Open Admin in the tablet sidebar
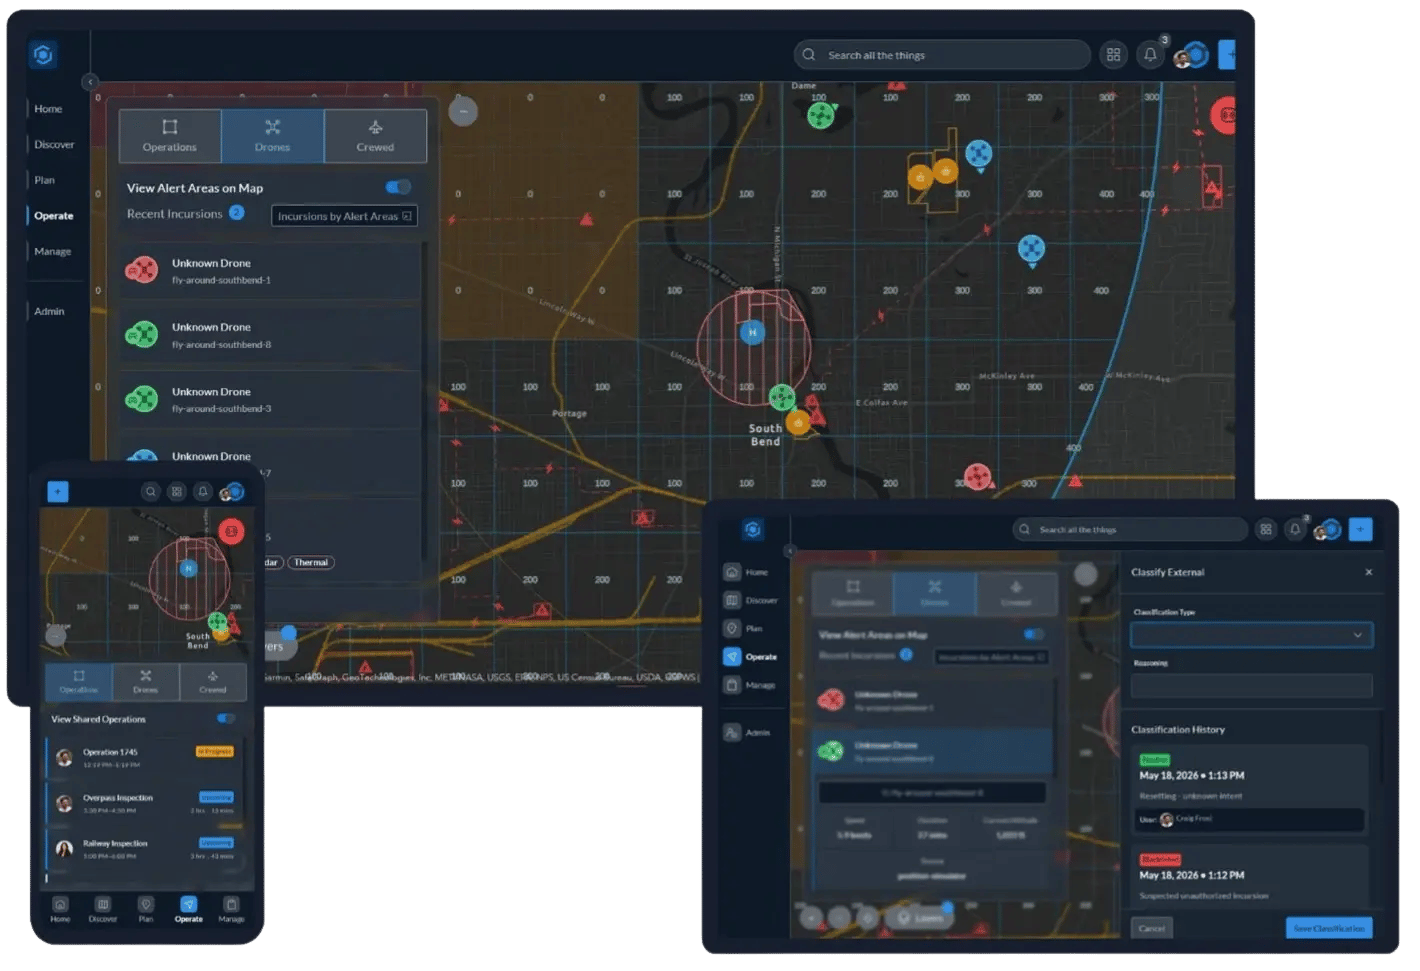This screenshot has height=971, width=1420. point(747,733)
